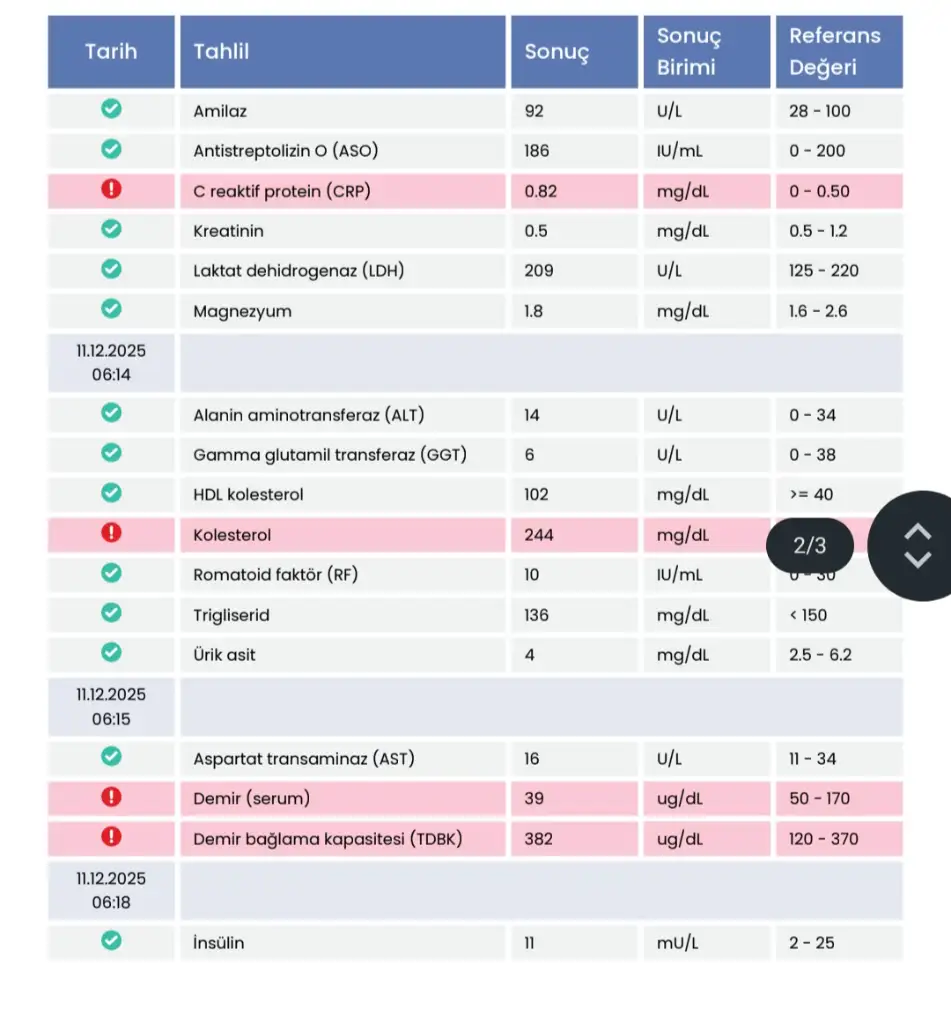Viewport: 951px width, 1024px height.
Task: Open the Aspartat transaminaz (AST) test name
Action: tap(304, 759)
